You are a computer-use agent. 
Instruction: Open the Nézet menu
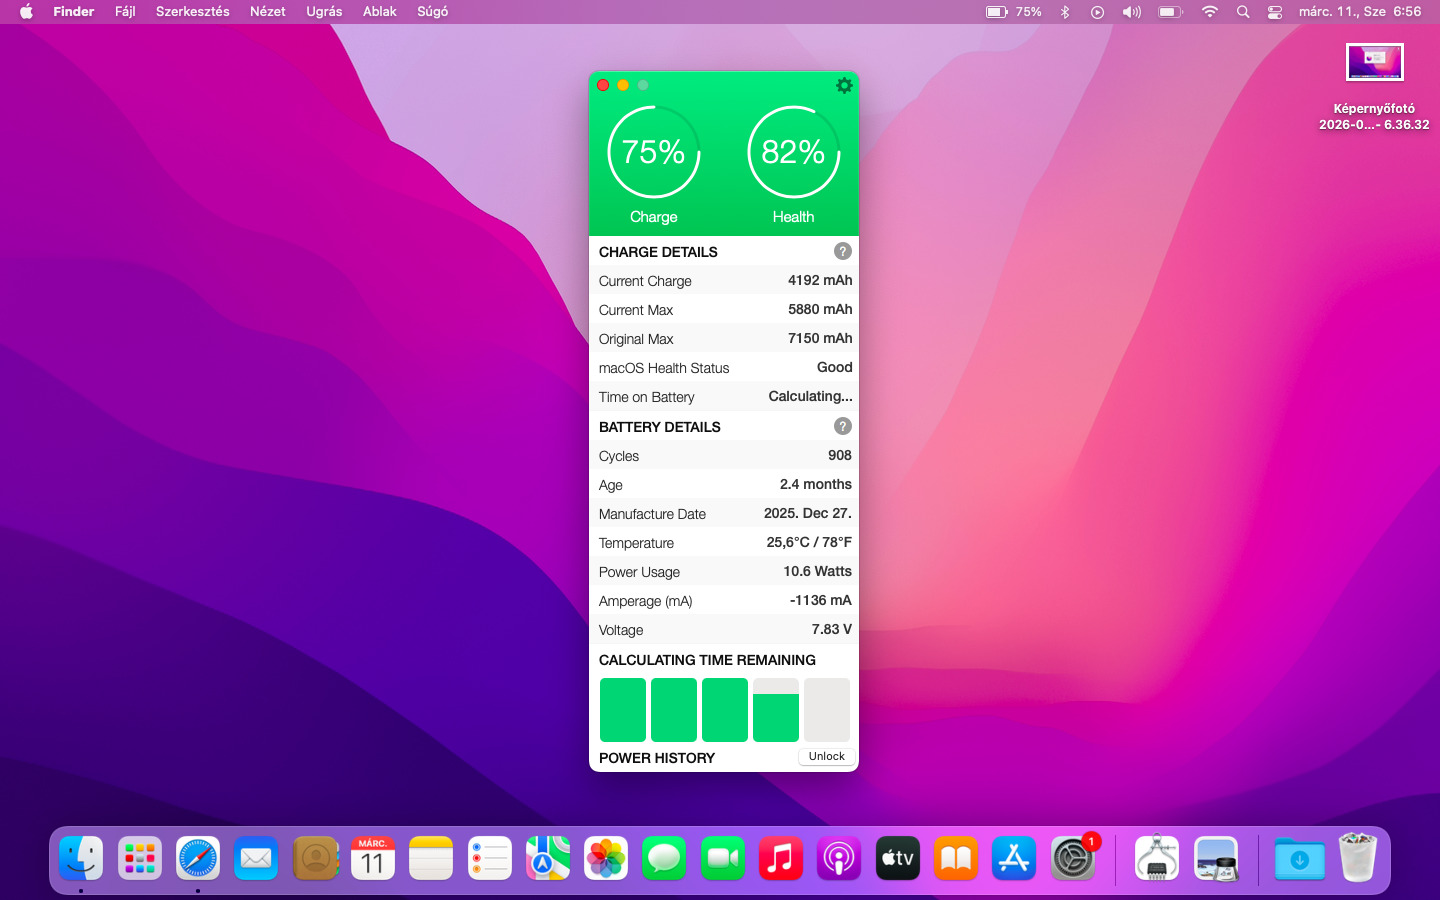point(268,12)
